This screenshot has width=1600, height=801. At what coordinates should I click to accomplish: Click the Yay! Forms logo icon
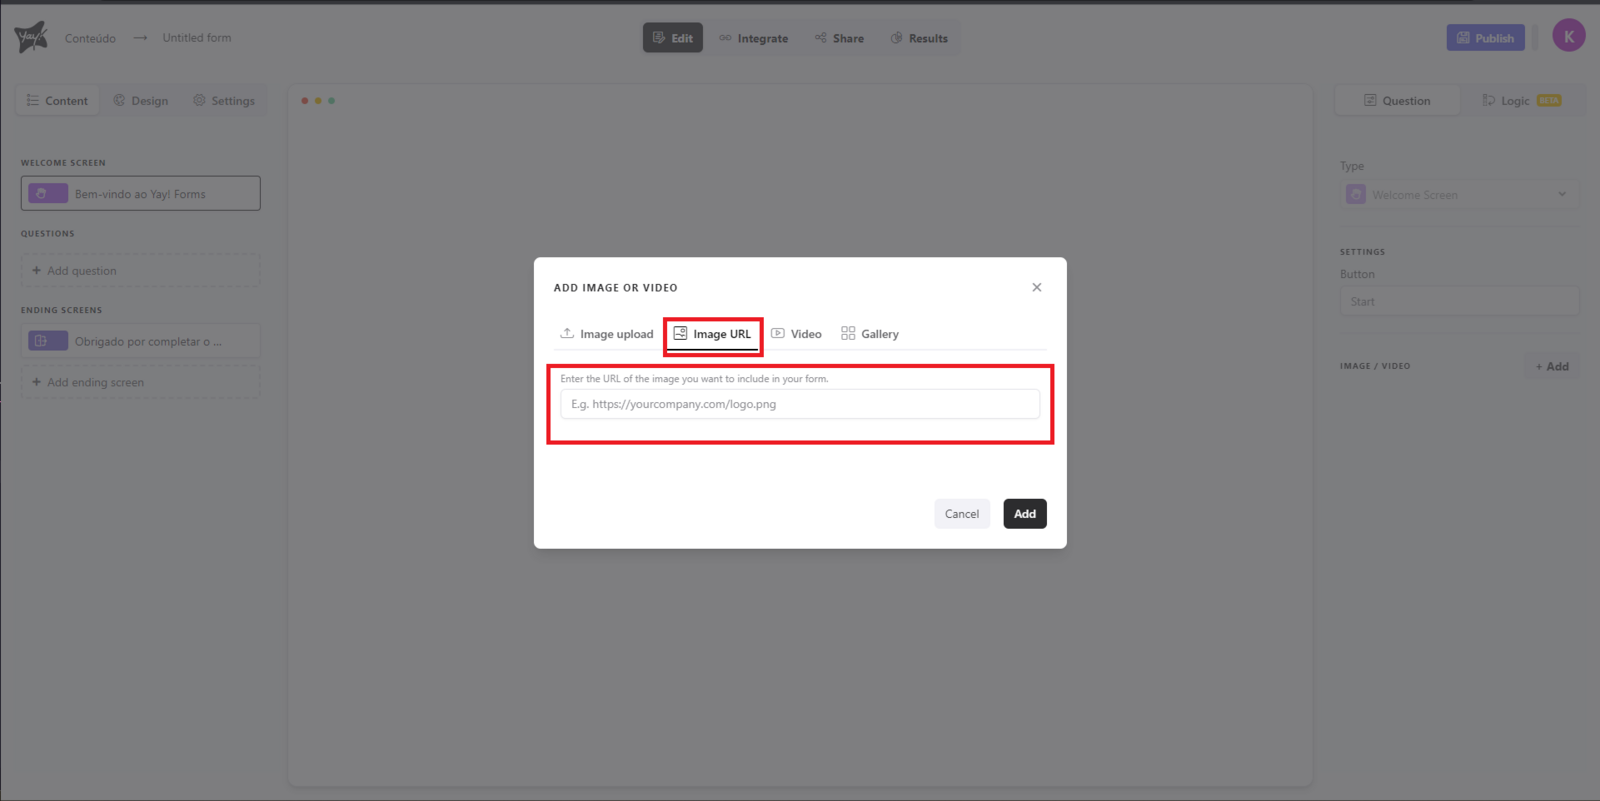click(x=31, y=38)
